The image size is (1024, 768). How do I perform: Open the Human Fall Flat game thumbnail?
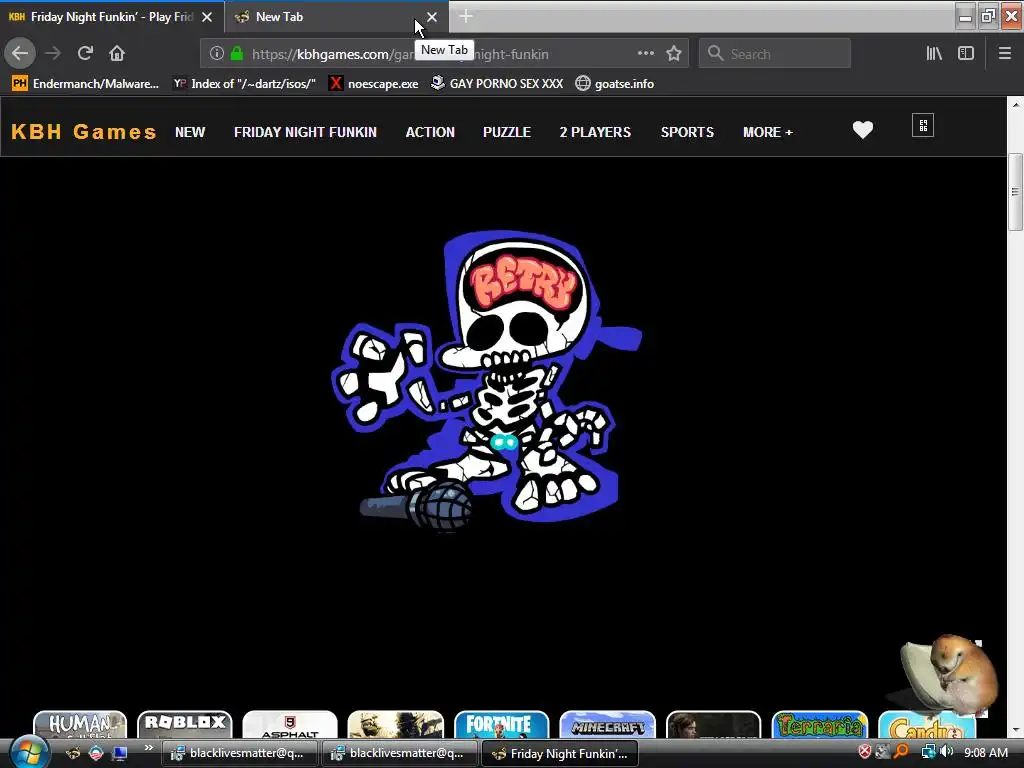point(80,724)
